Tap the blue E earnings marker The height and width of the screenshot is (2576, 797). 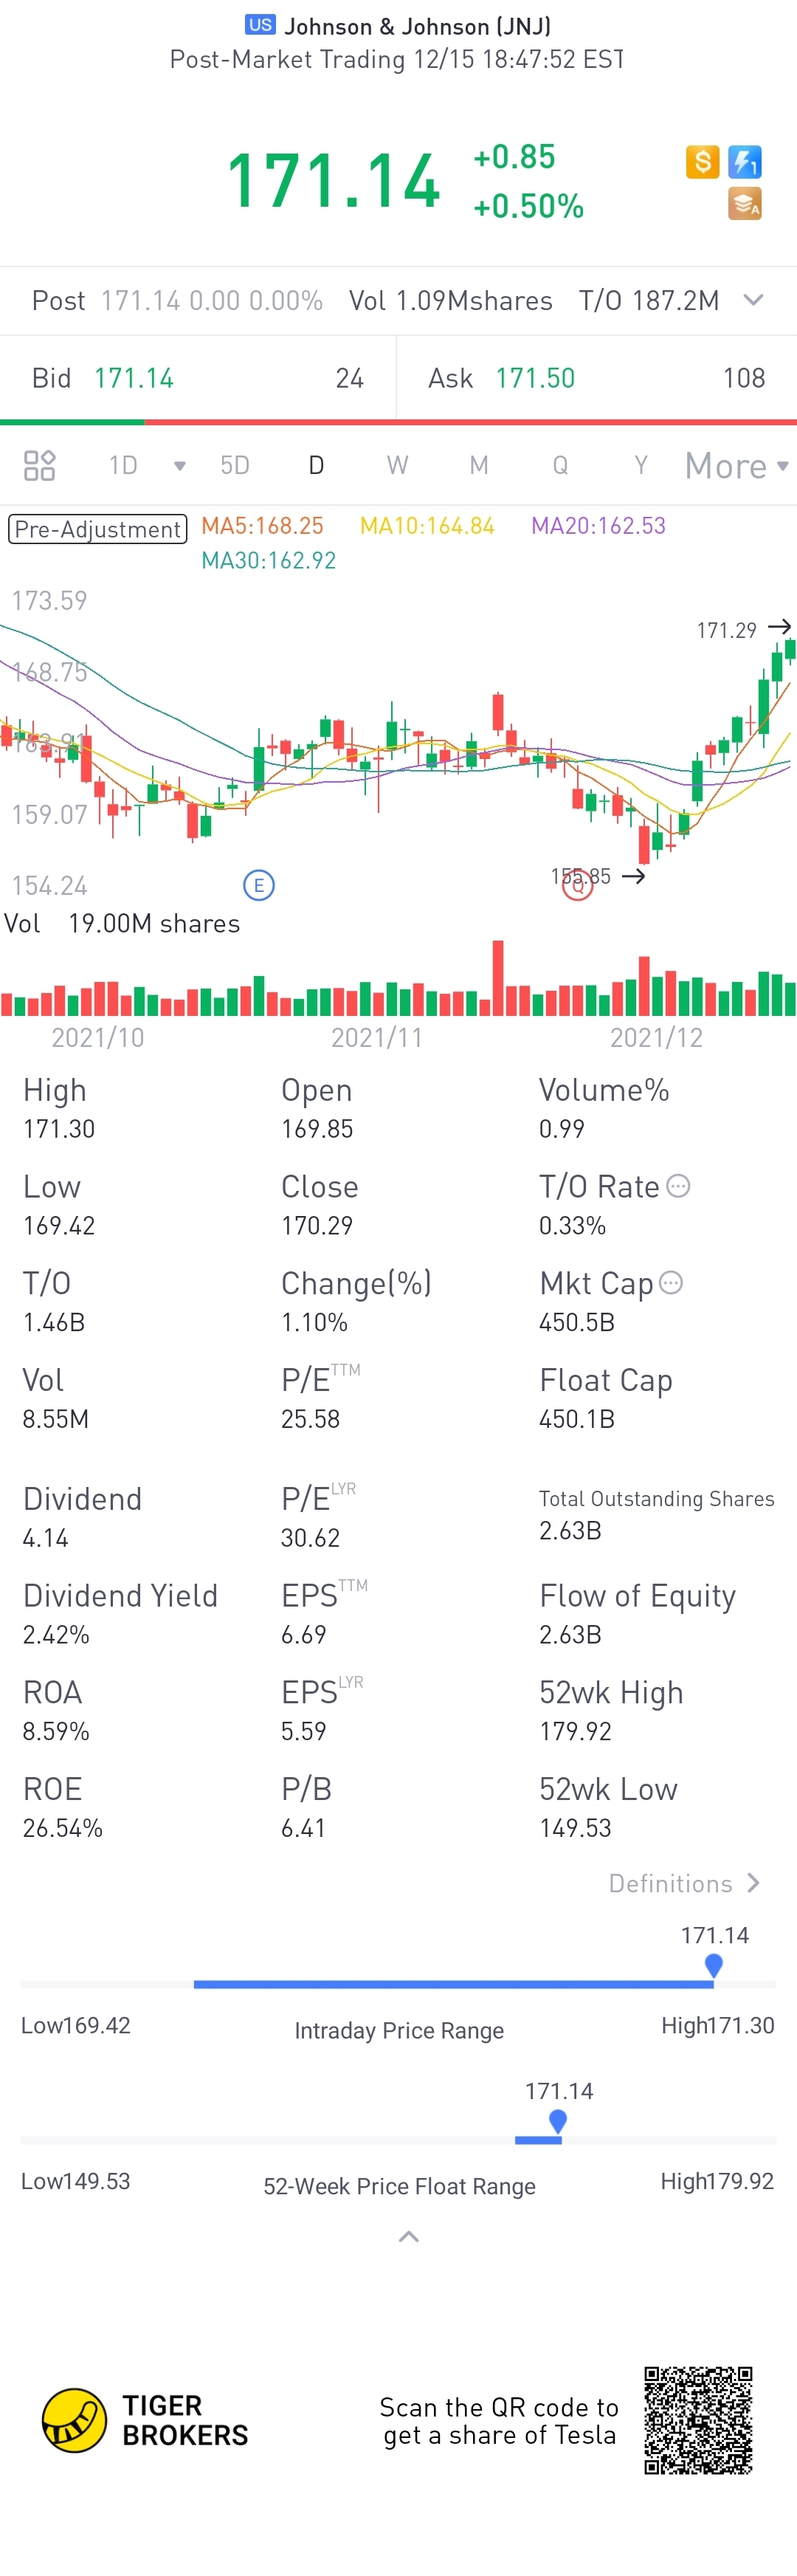259,885
